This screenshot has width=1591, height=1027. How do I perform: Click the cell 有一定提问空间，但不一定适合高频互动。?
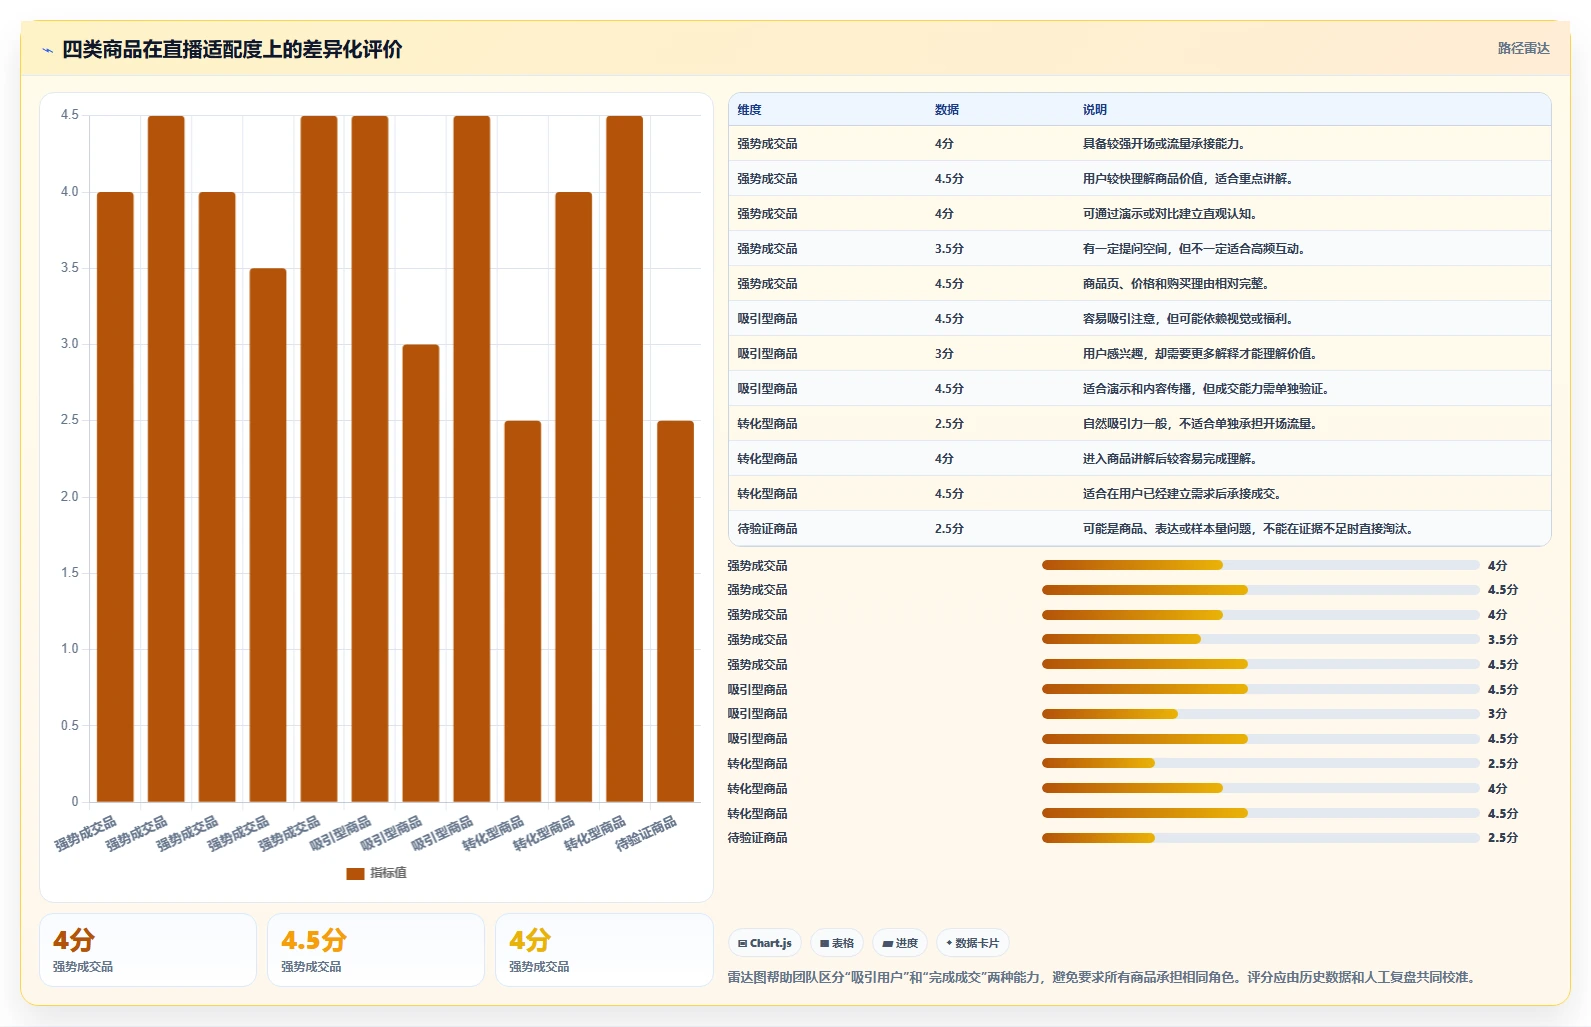pos(1195,249)
